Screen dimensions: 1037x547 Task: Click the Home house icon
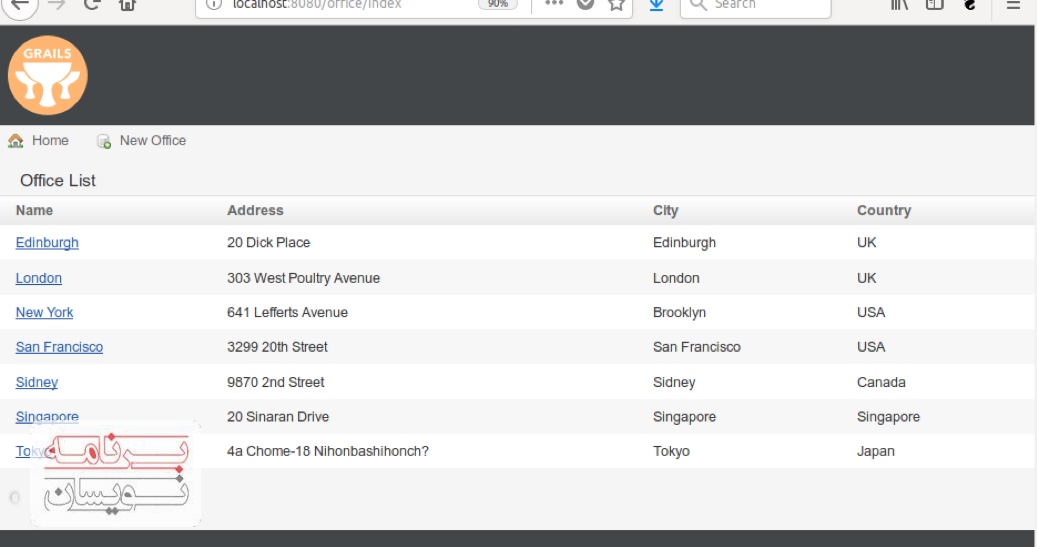point(16,141)
